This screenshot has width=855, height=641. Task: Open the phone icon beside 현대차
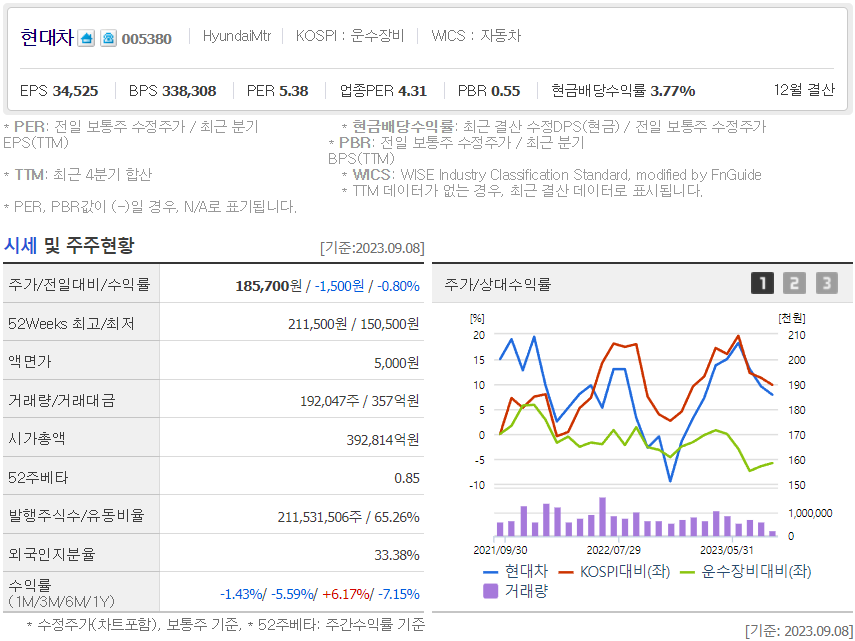click(109, 38)
